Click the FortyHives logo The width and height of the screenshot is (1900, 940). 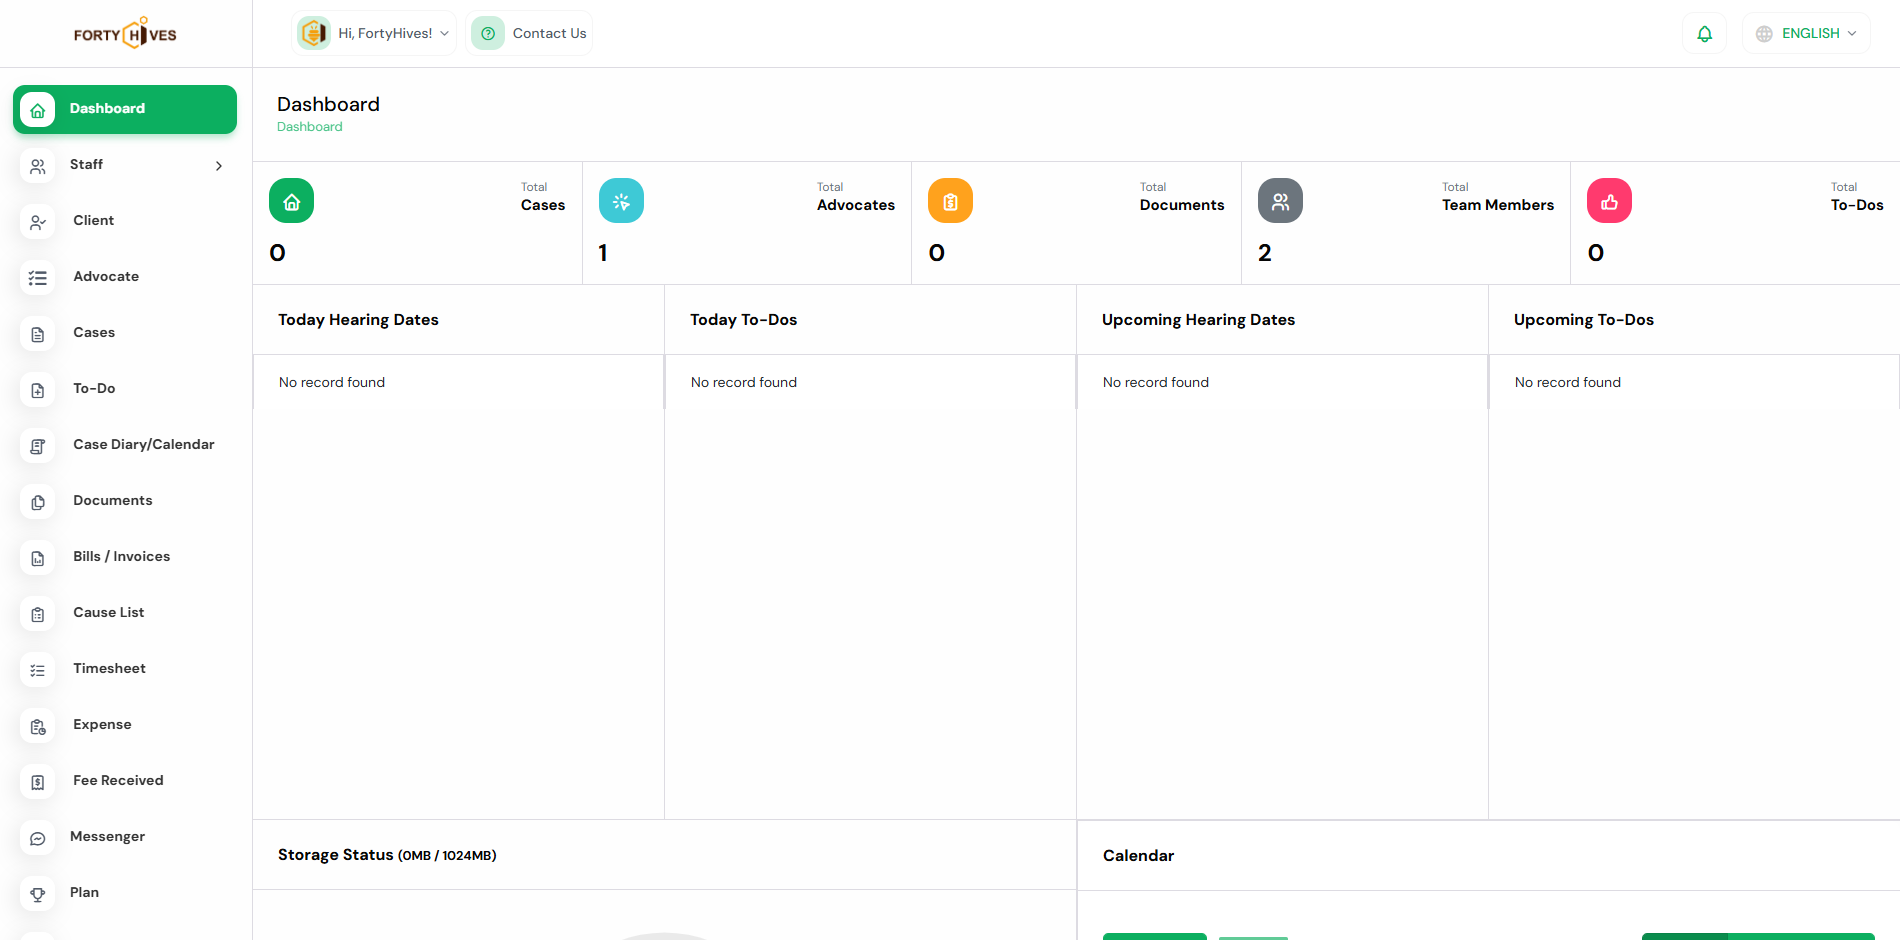click(125, 34)
